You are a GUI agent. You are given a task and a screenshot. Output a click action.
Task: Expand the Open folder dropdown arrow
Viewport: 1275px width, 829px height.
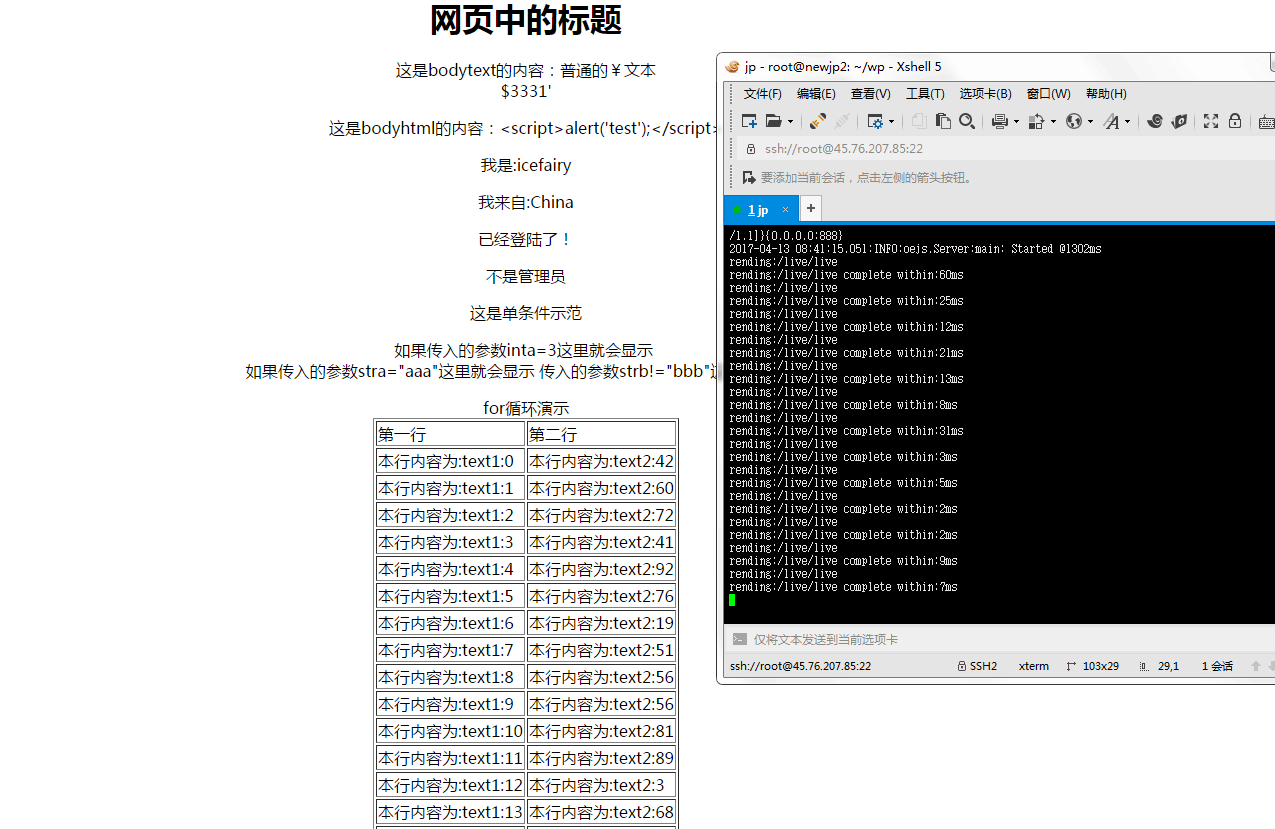[790, 122]
